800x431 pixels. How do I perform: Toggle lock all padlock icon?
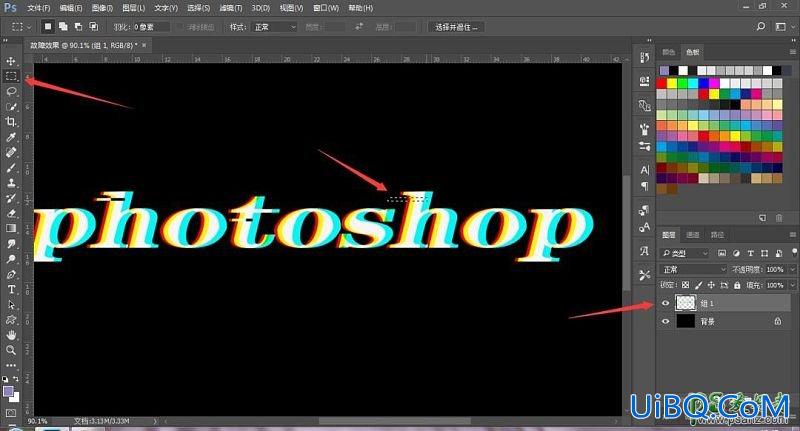click(737, 285)
